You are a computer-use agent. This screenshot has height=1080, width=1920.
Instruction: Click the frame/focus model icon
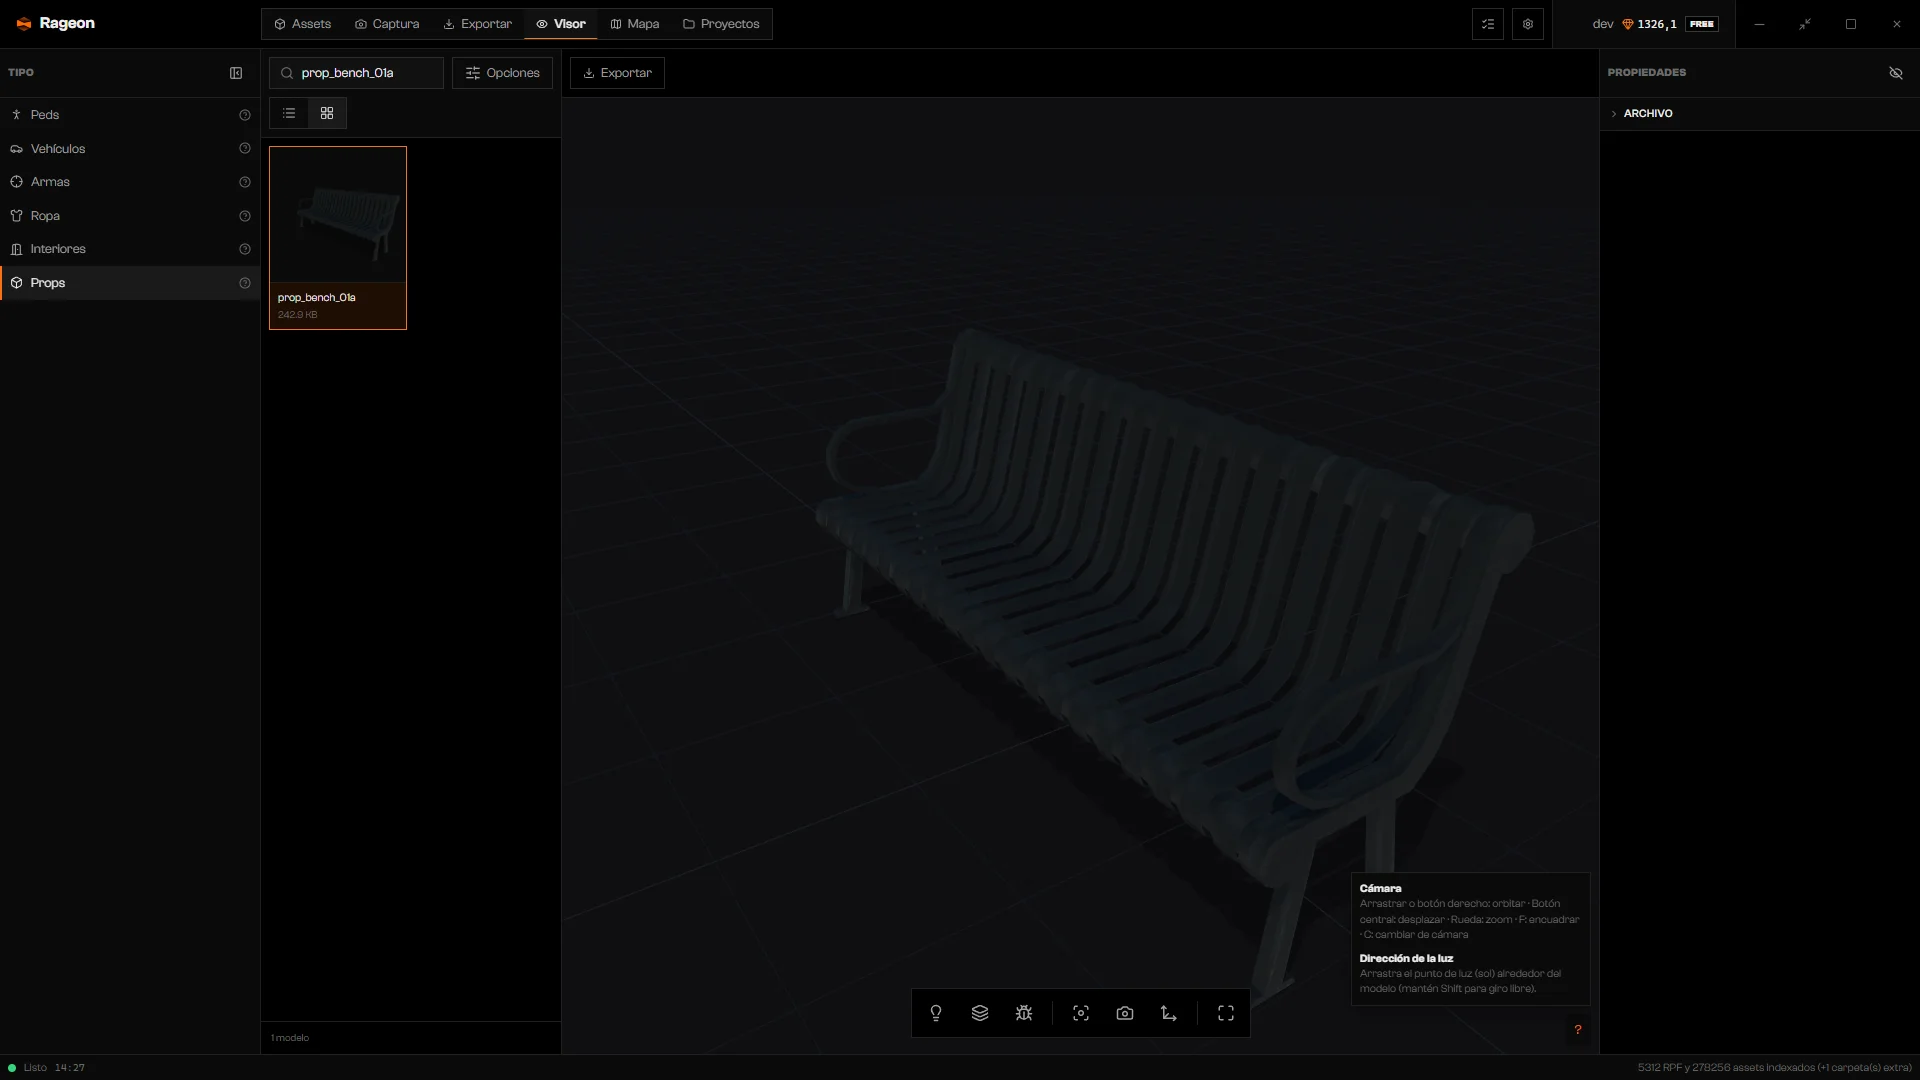tap(1081, 1013)
